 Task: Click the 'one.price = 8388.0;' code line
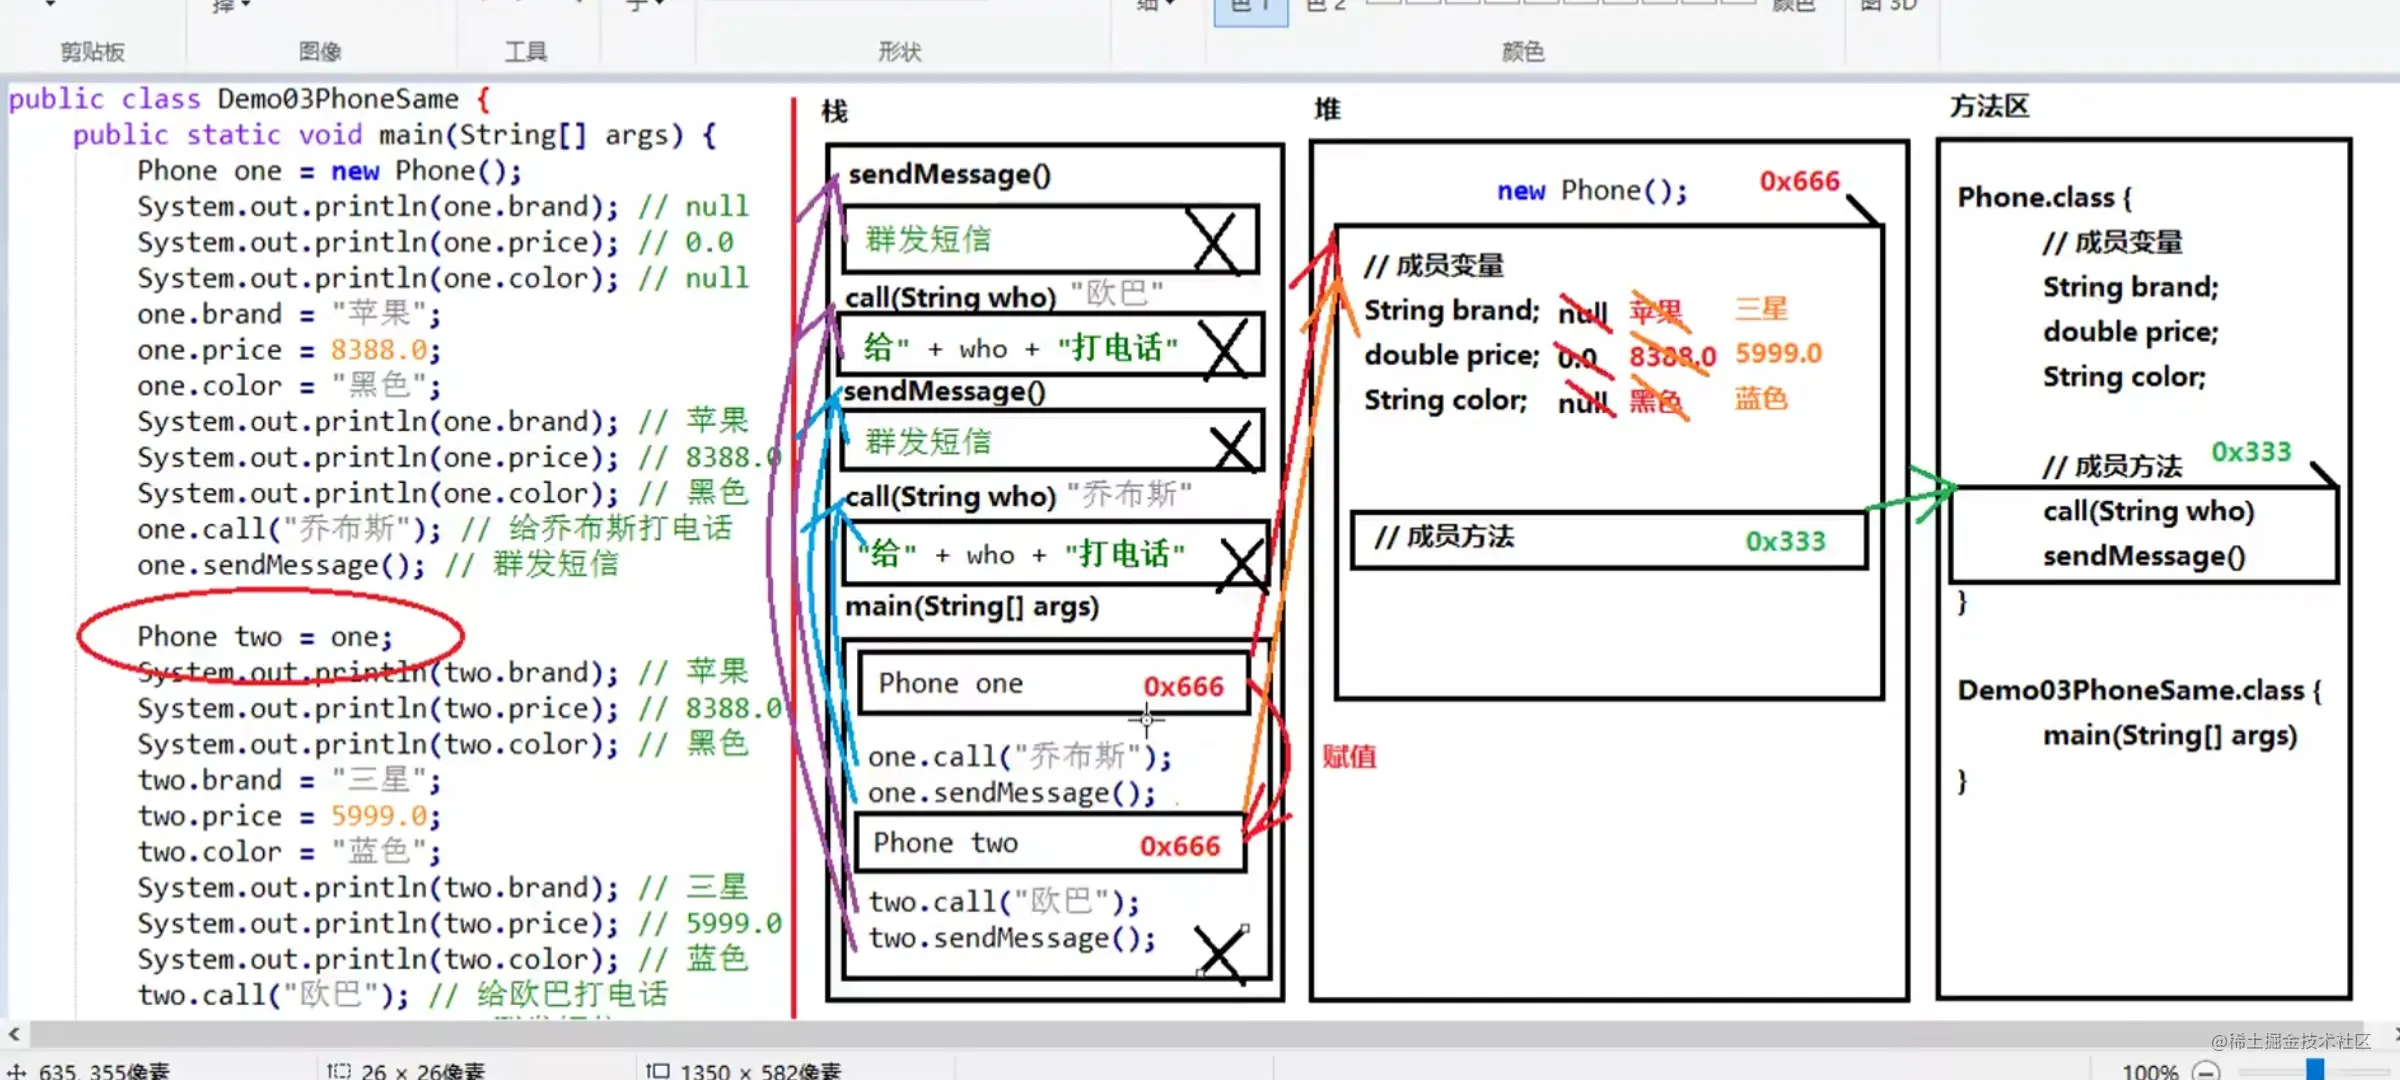(289, 350)
